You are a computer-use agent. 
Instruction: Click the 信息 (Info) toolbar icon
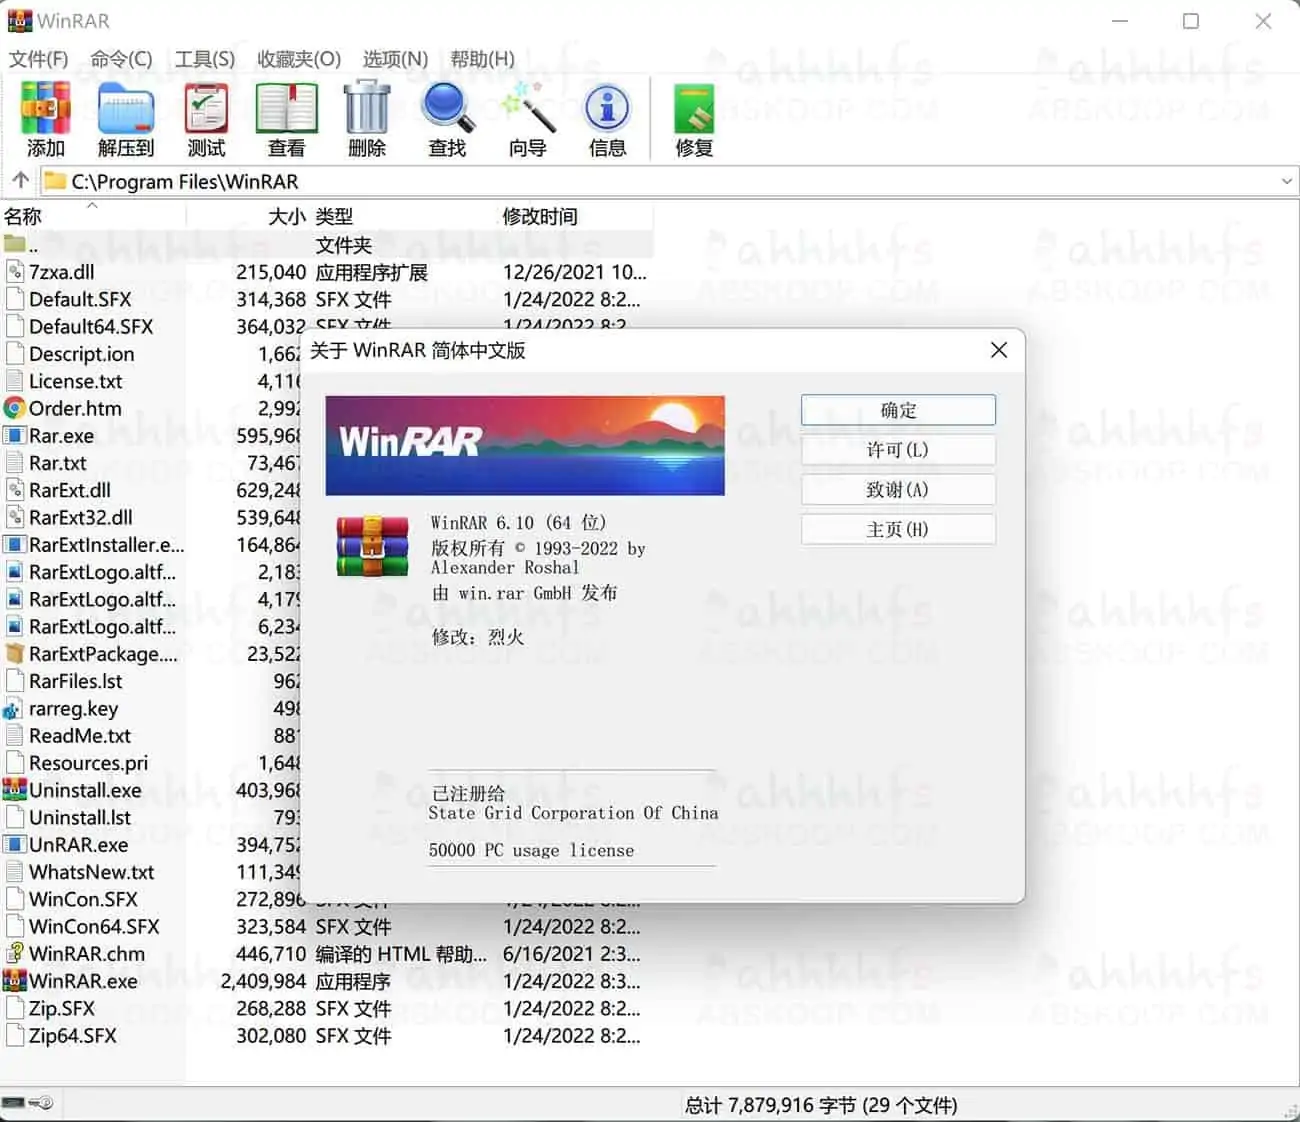[607, 108]
